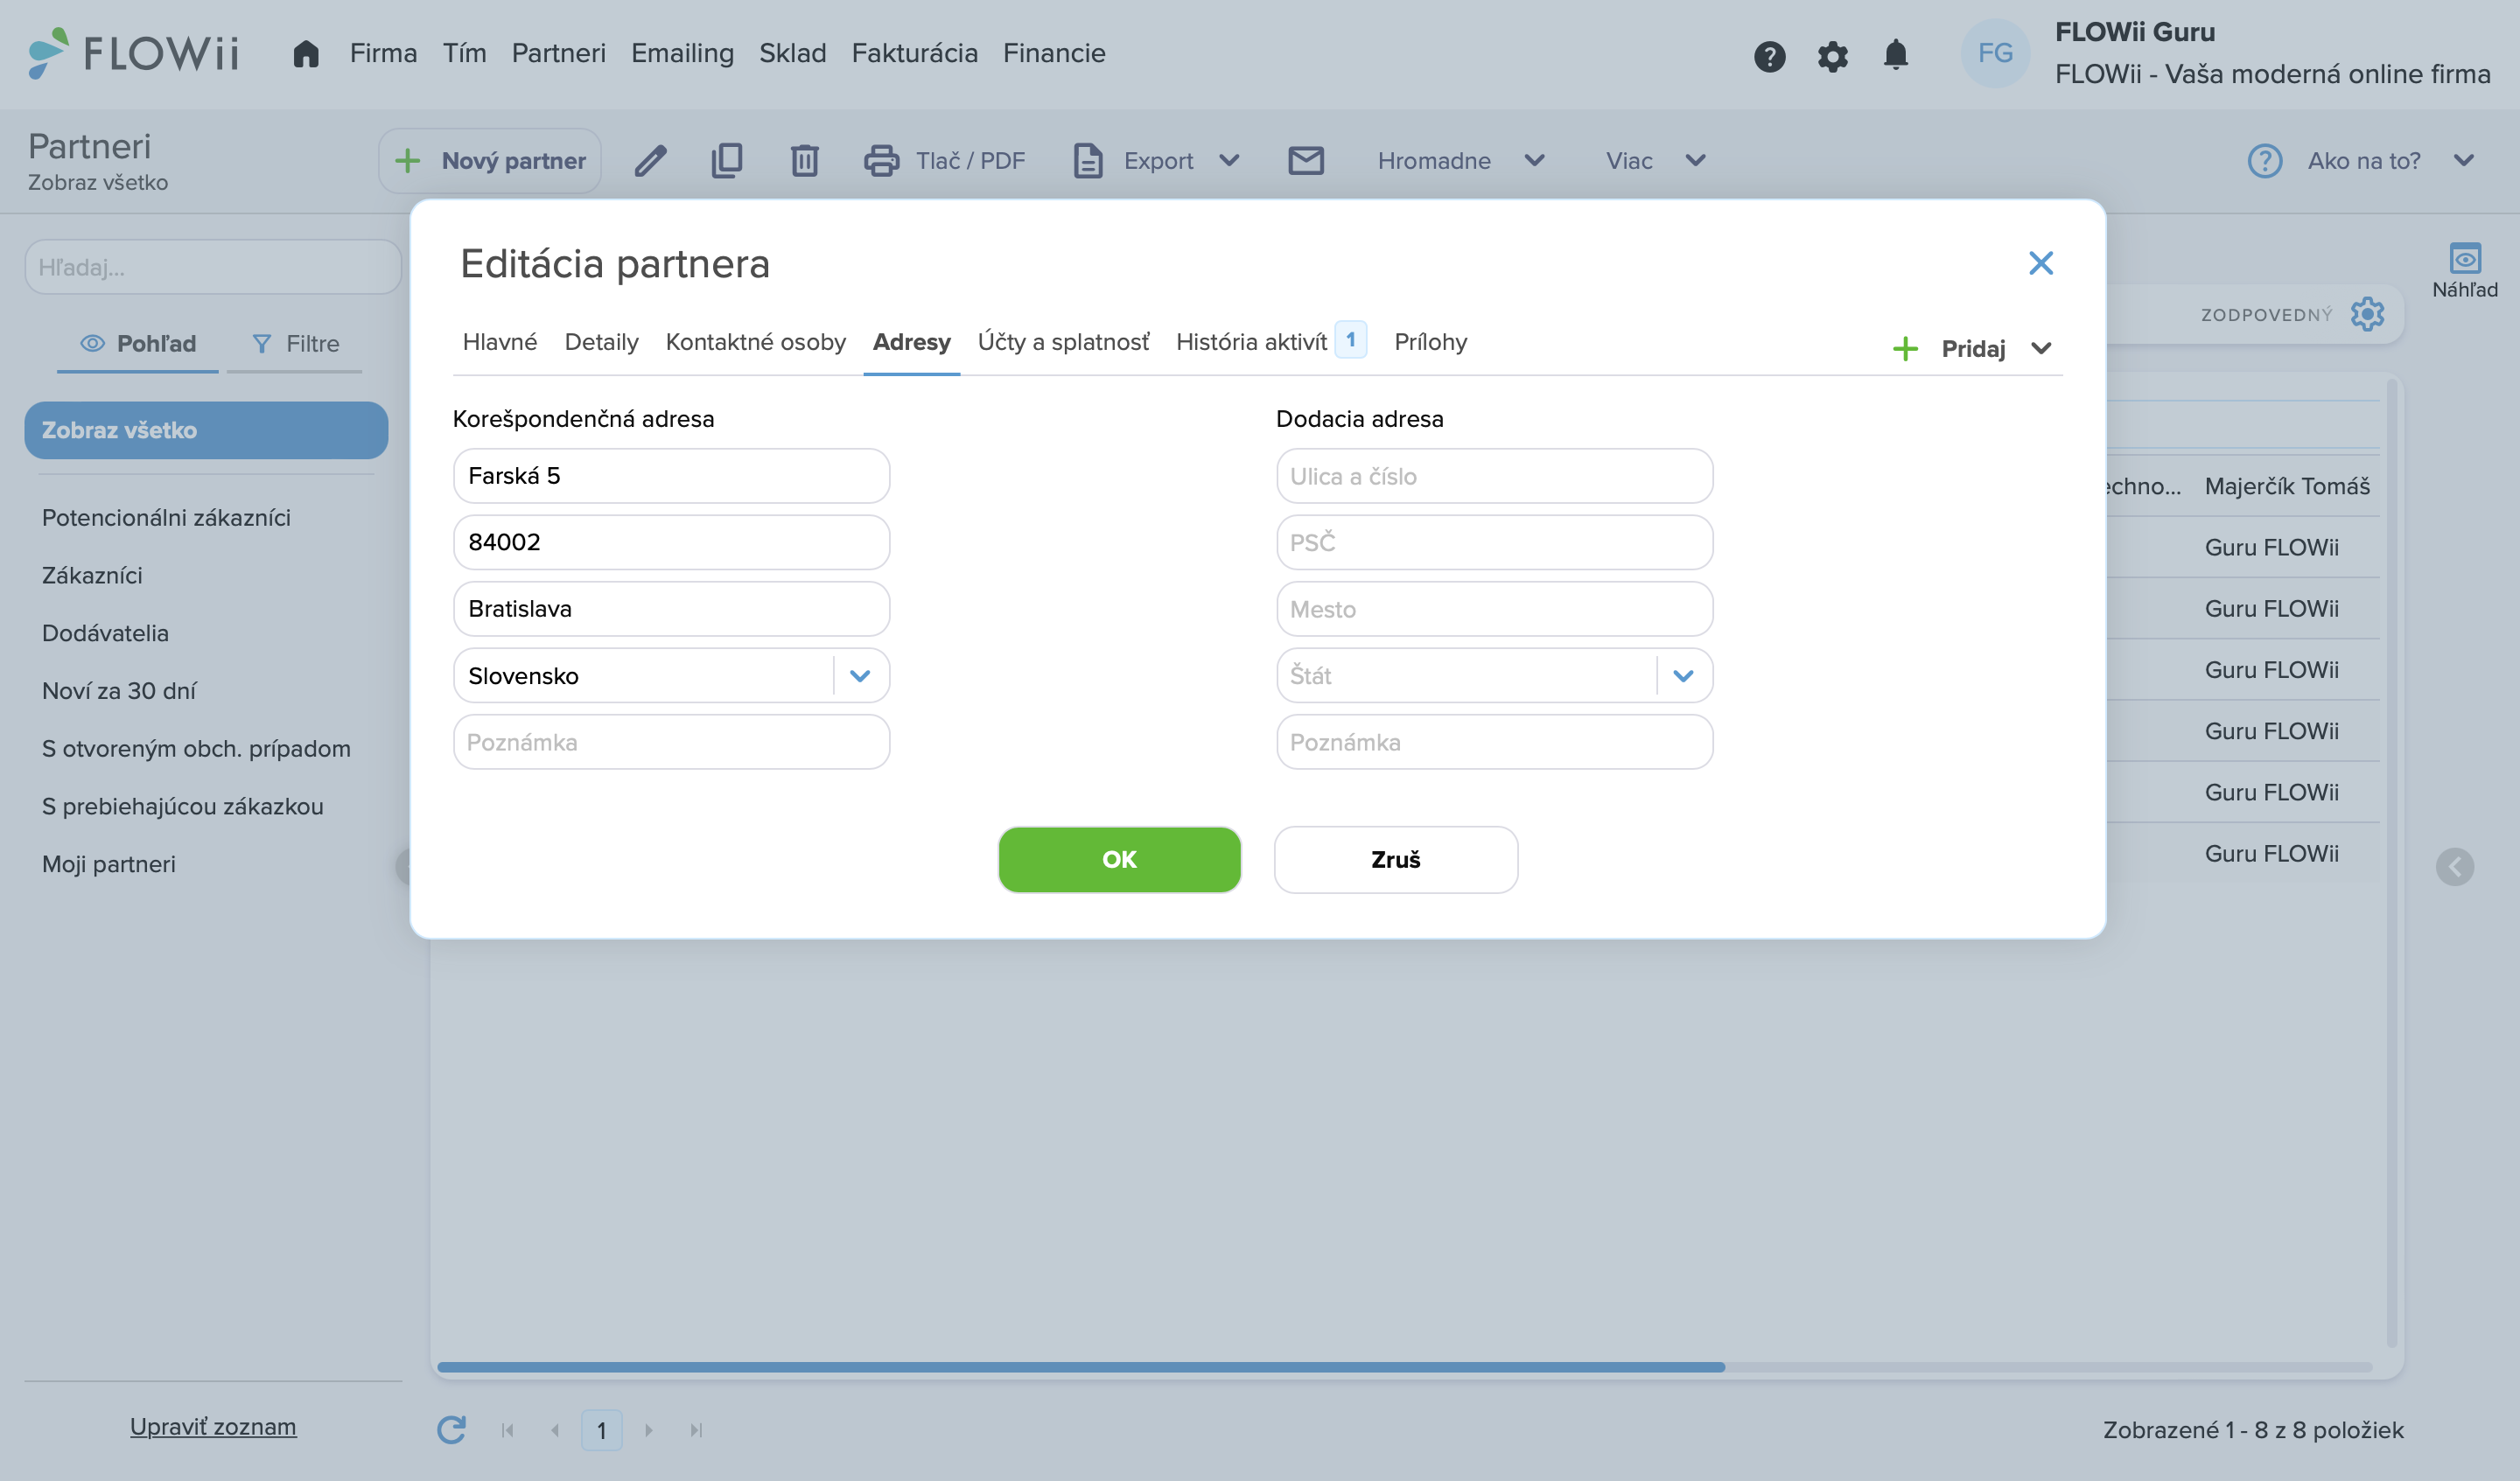Click the email envelope icon

(x=1305, y=160)
